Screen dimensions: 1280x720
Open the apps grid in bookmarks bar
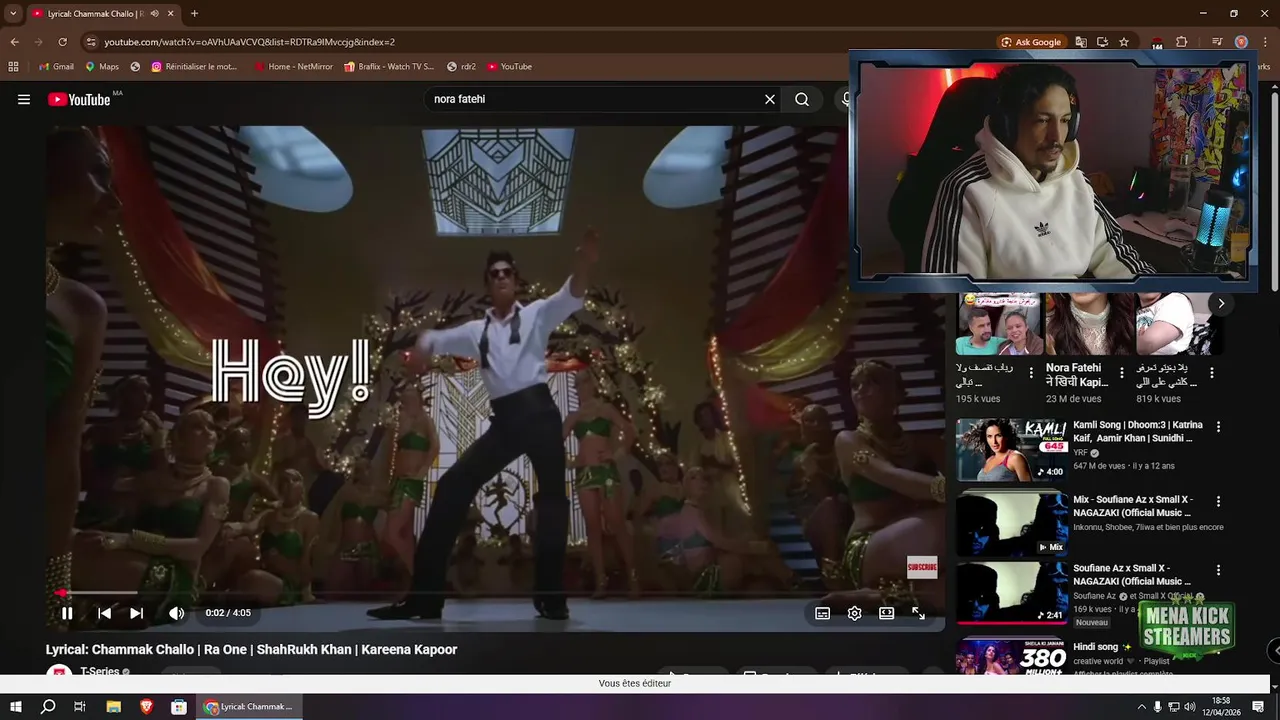13,67
